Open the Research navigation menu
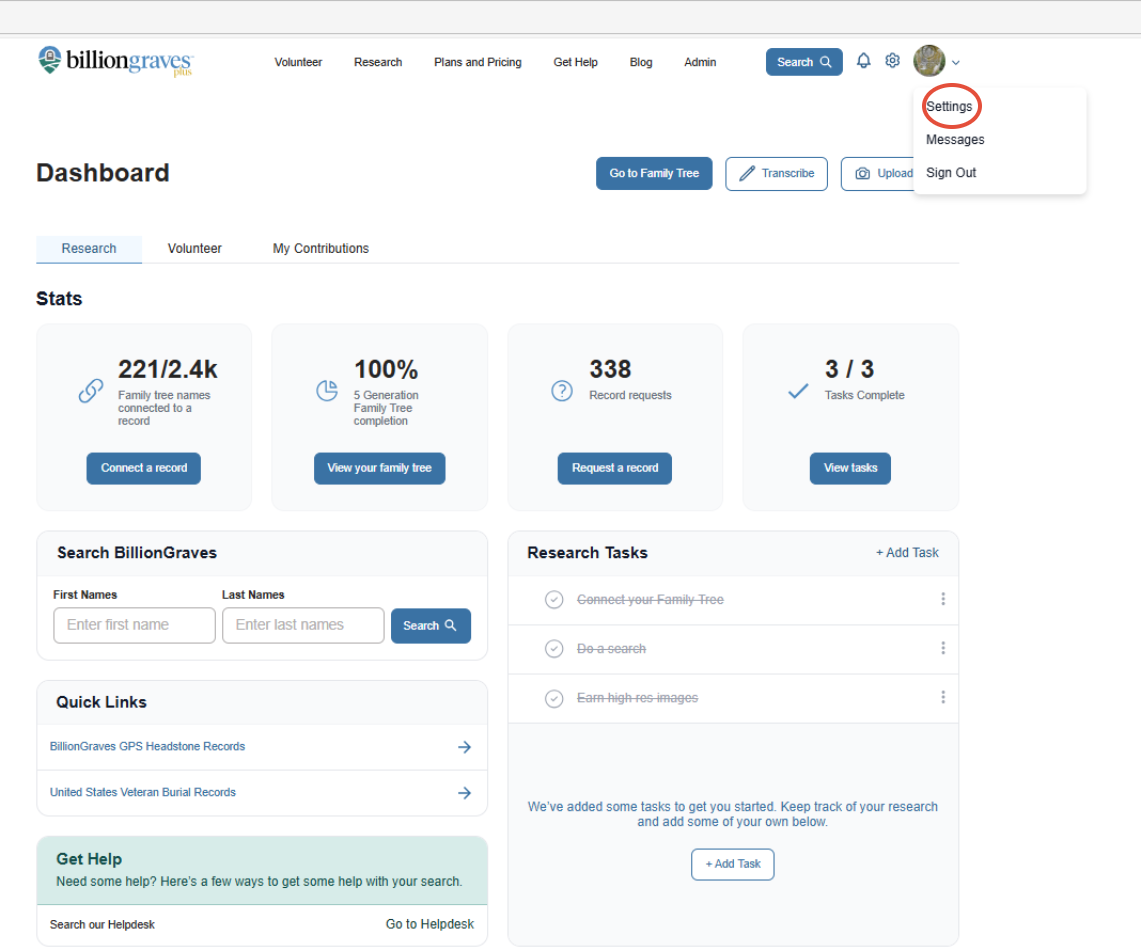1141x951 pixels. tap(378, 62)
